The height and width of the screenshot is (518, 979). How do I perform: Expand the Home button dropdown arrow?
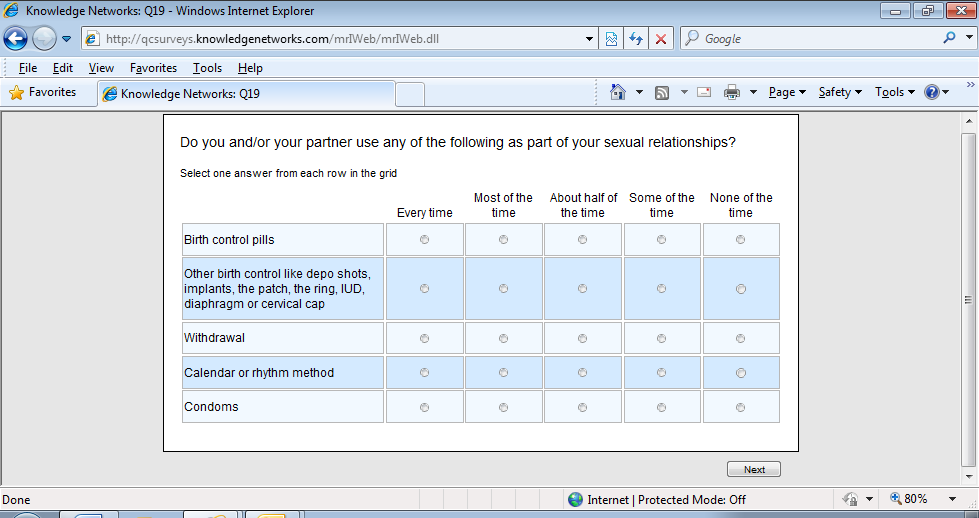point(639,92)
